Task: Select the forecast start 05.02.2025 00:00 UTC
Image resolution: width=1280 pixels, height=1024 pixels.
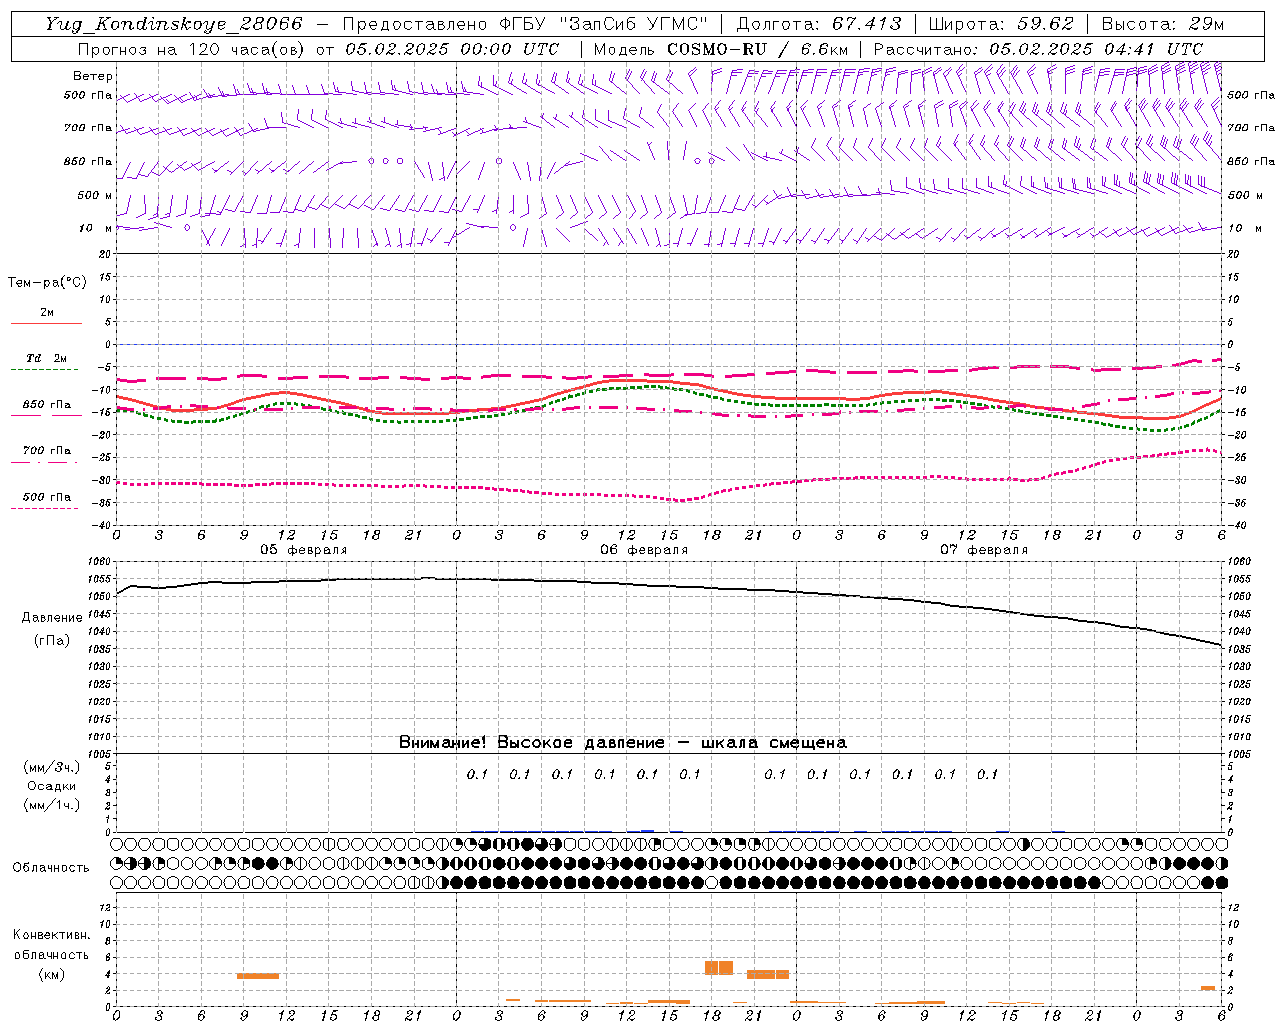Action: [x=452, y=49]
